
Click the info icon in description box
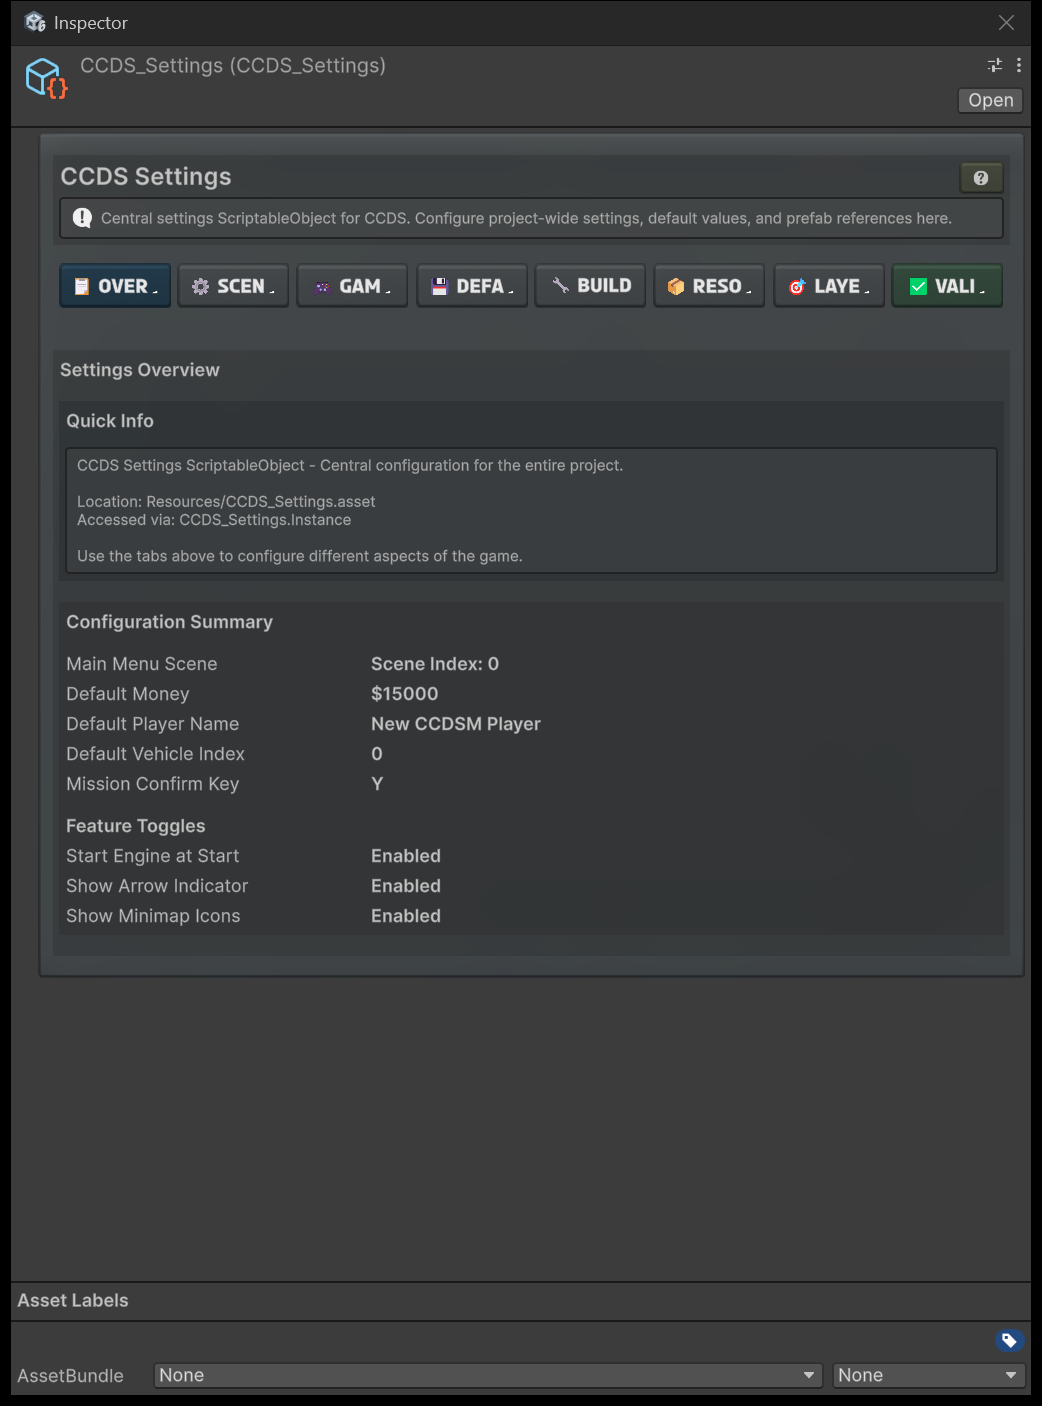pyautogui.click(x=82, y=218)
